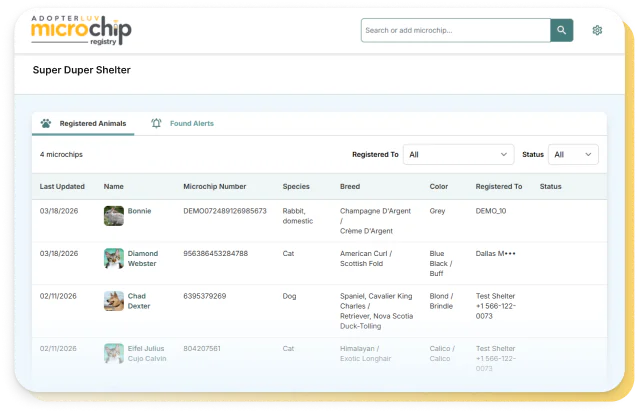Click Chad Dexter's 02/11/2026 date cell
The width and height of the screenshot is (640, 413).
point(58,296)
